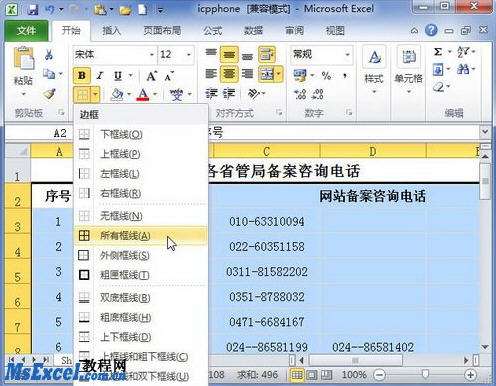Align text right
This screenshot has width=496, height=386.
click(247, 74)
